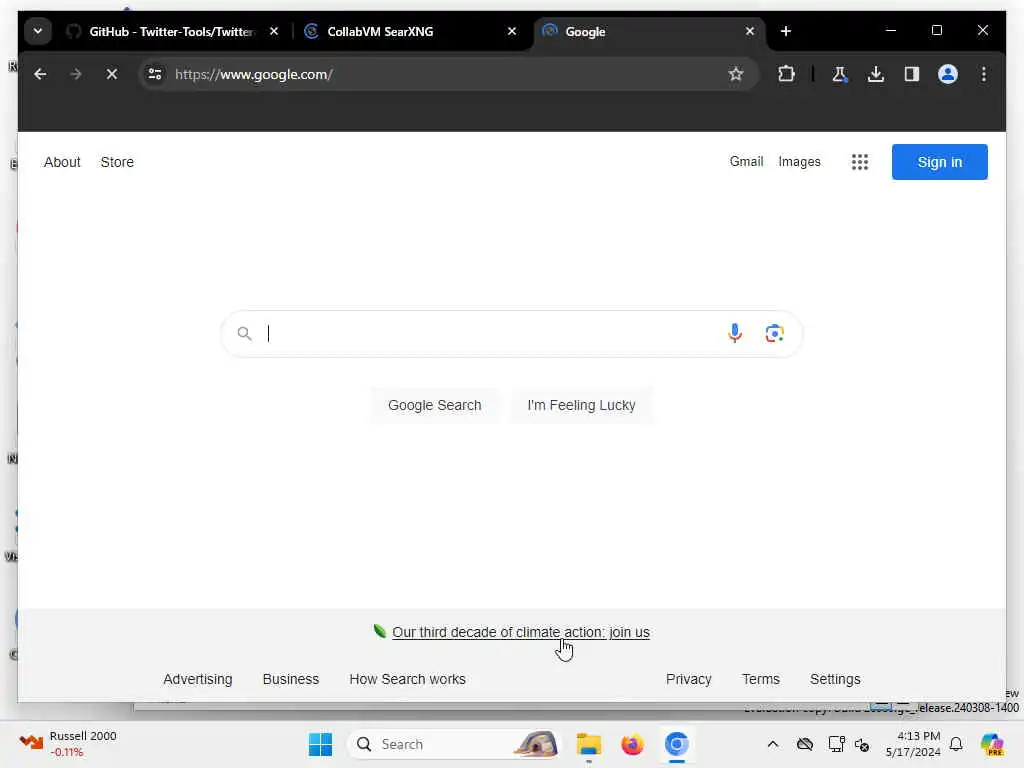Click the magnifier icon in search box
This screenshot has height=768, width=1024.
244,334
